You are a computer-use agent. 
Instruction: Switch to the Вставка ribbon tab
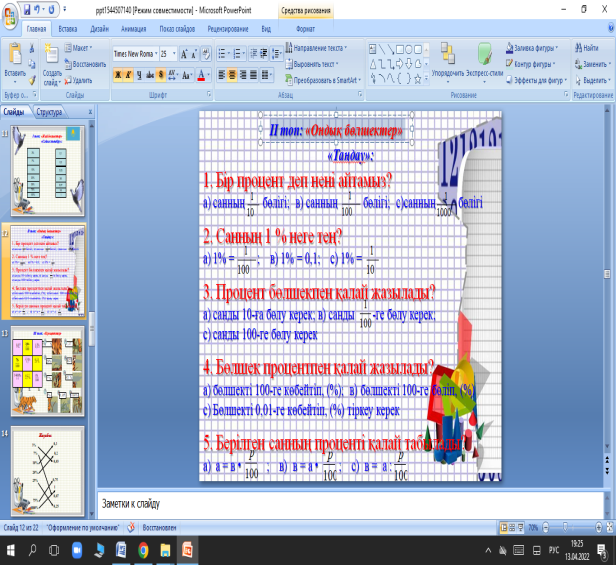point(68,29)
